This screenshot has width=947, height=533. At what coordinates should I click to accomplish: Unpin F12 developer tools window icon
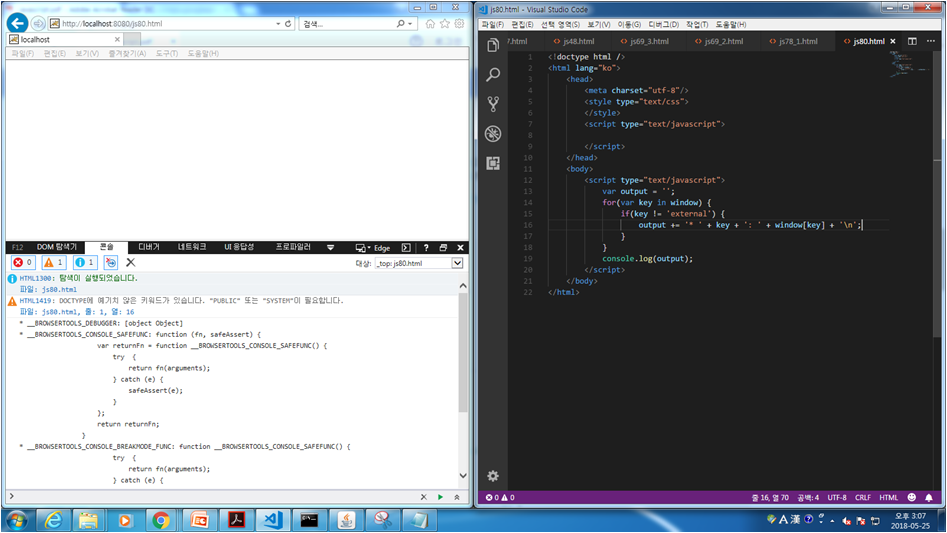[x=443, y=247]
